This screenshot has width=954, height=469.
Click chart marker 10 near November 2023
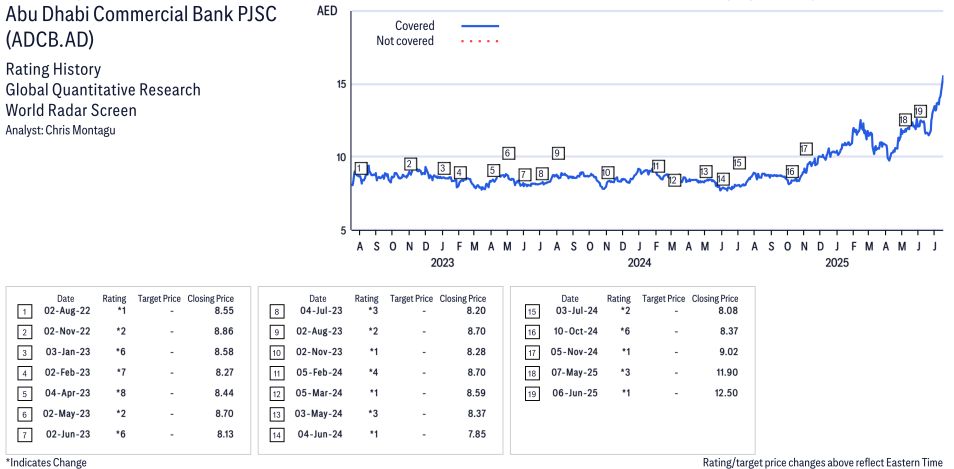[607, 173]
